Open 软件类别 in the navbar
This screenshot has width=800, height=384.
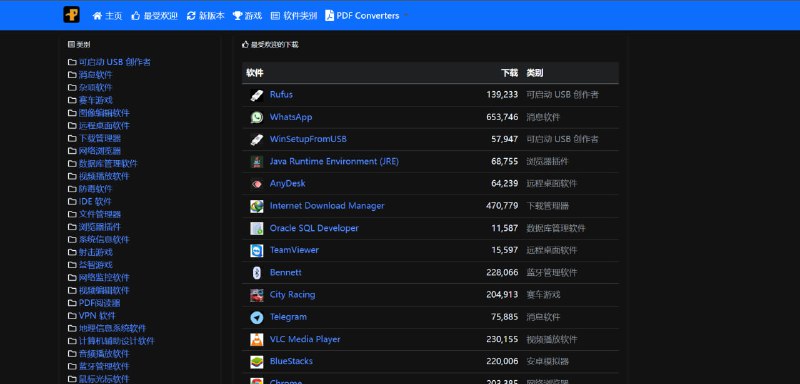294,16
